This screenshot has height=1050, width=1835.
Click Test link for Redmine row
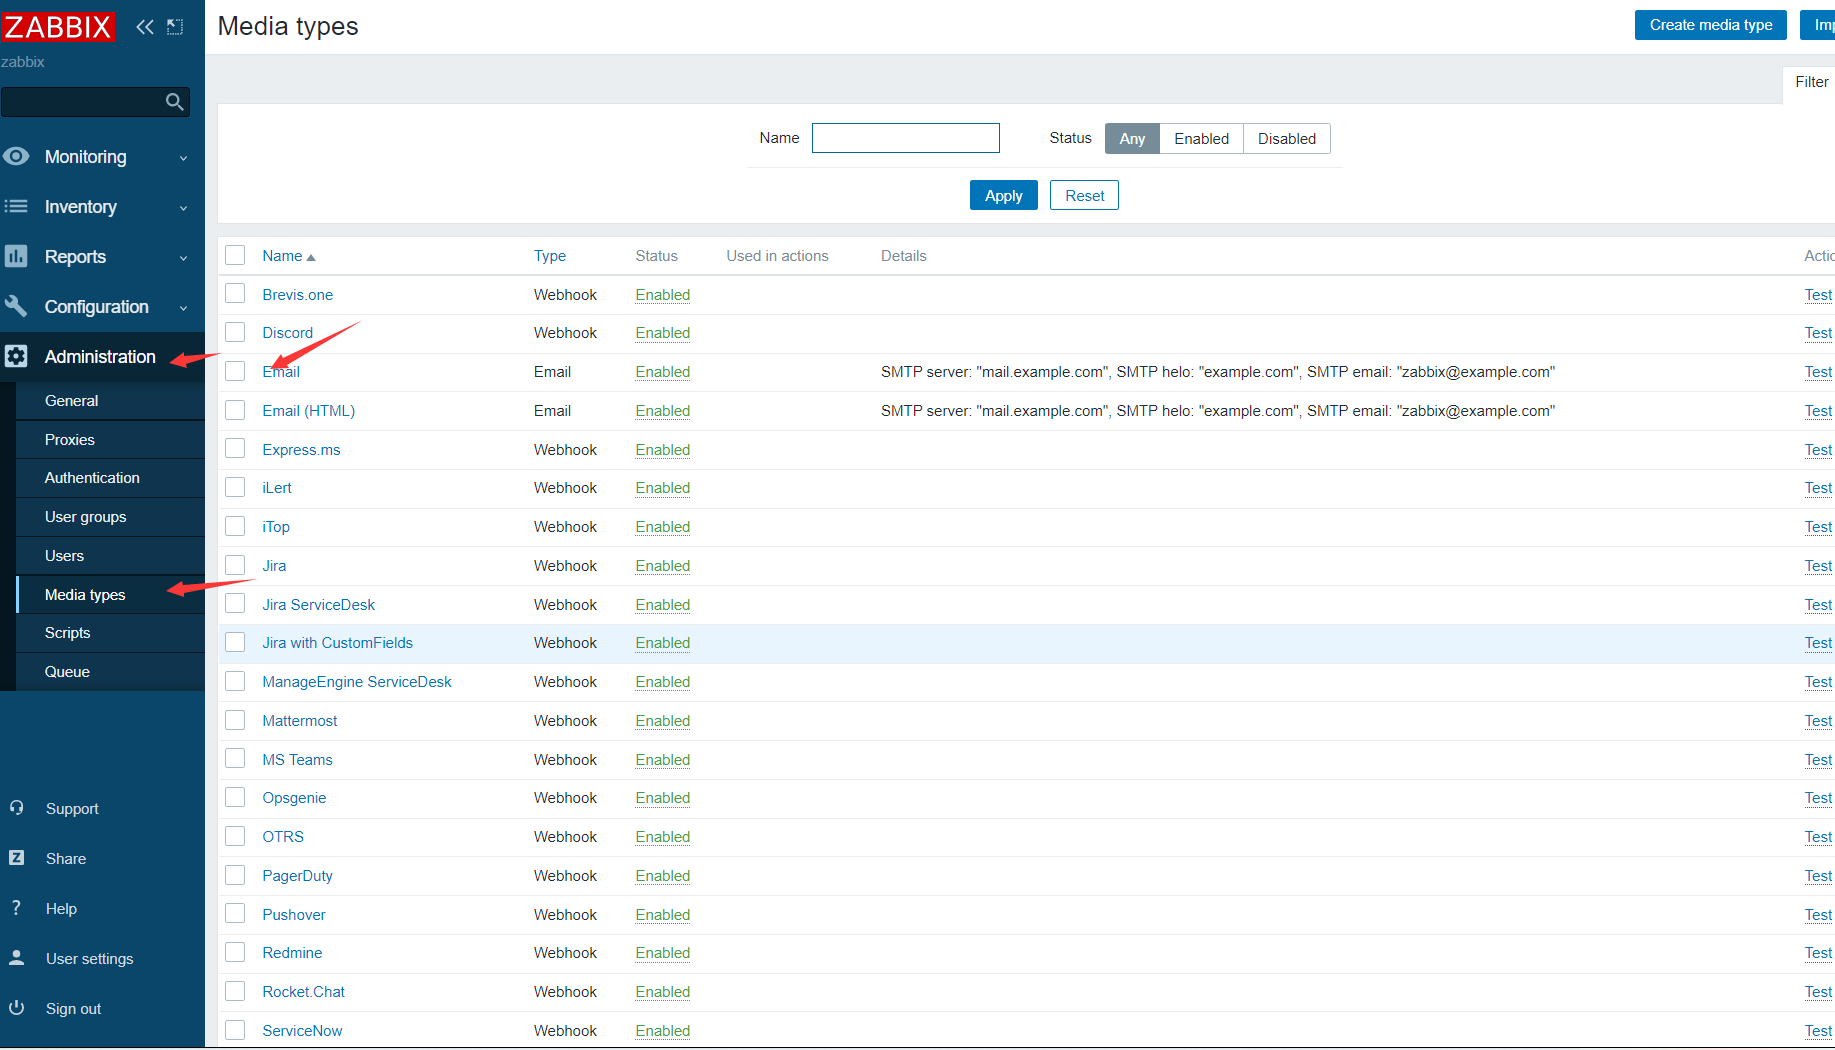point(1817,952)
